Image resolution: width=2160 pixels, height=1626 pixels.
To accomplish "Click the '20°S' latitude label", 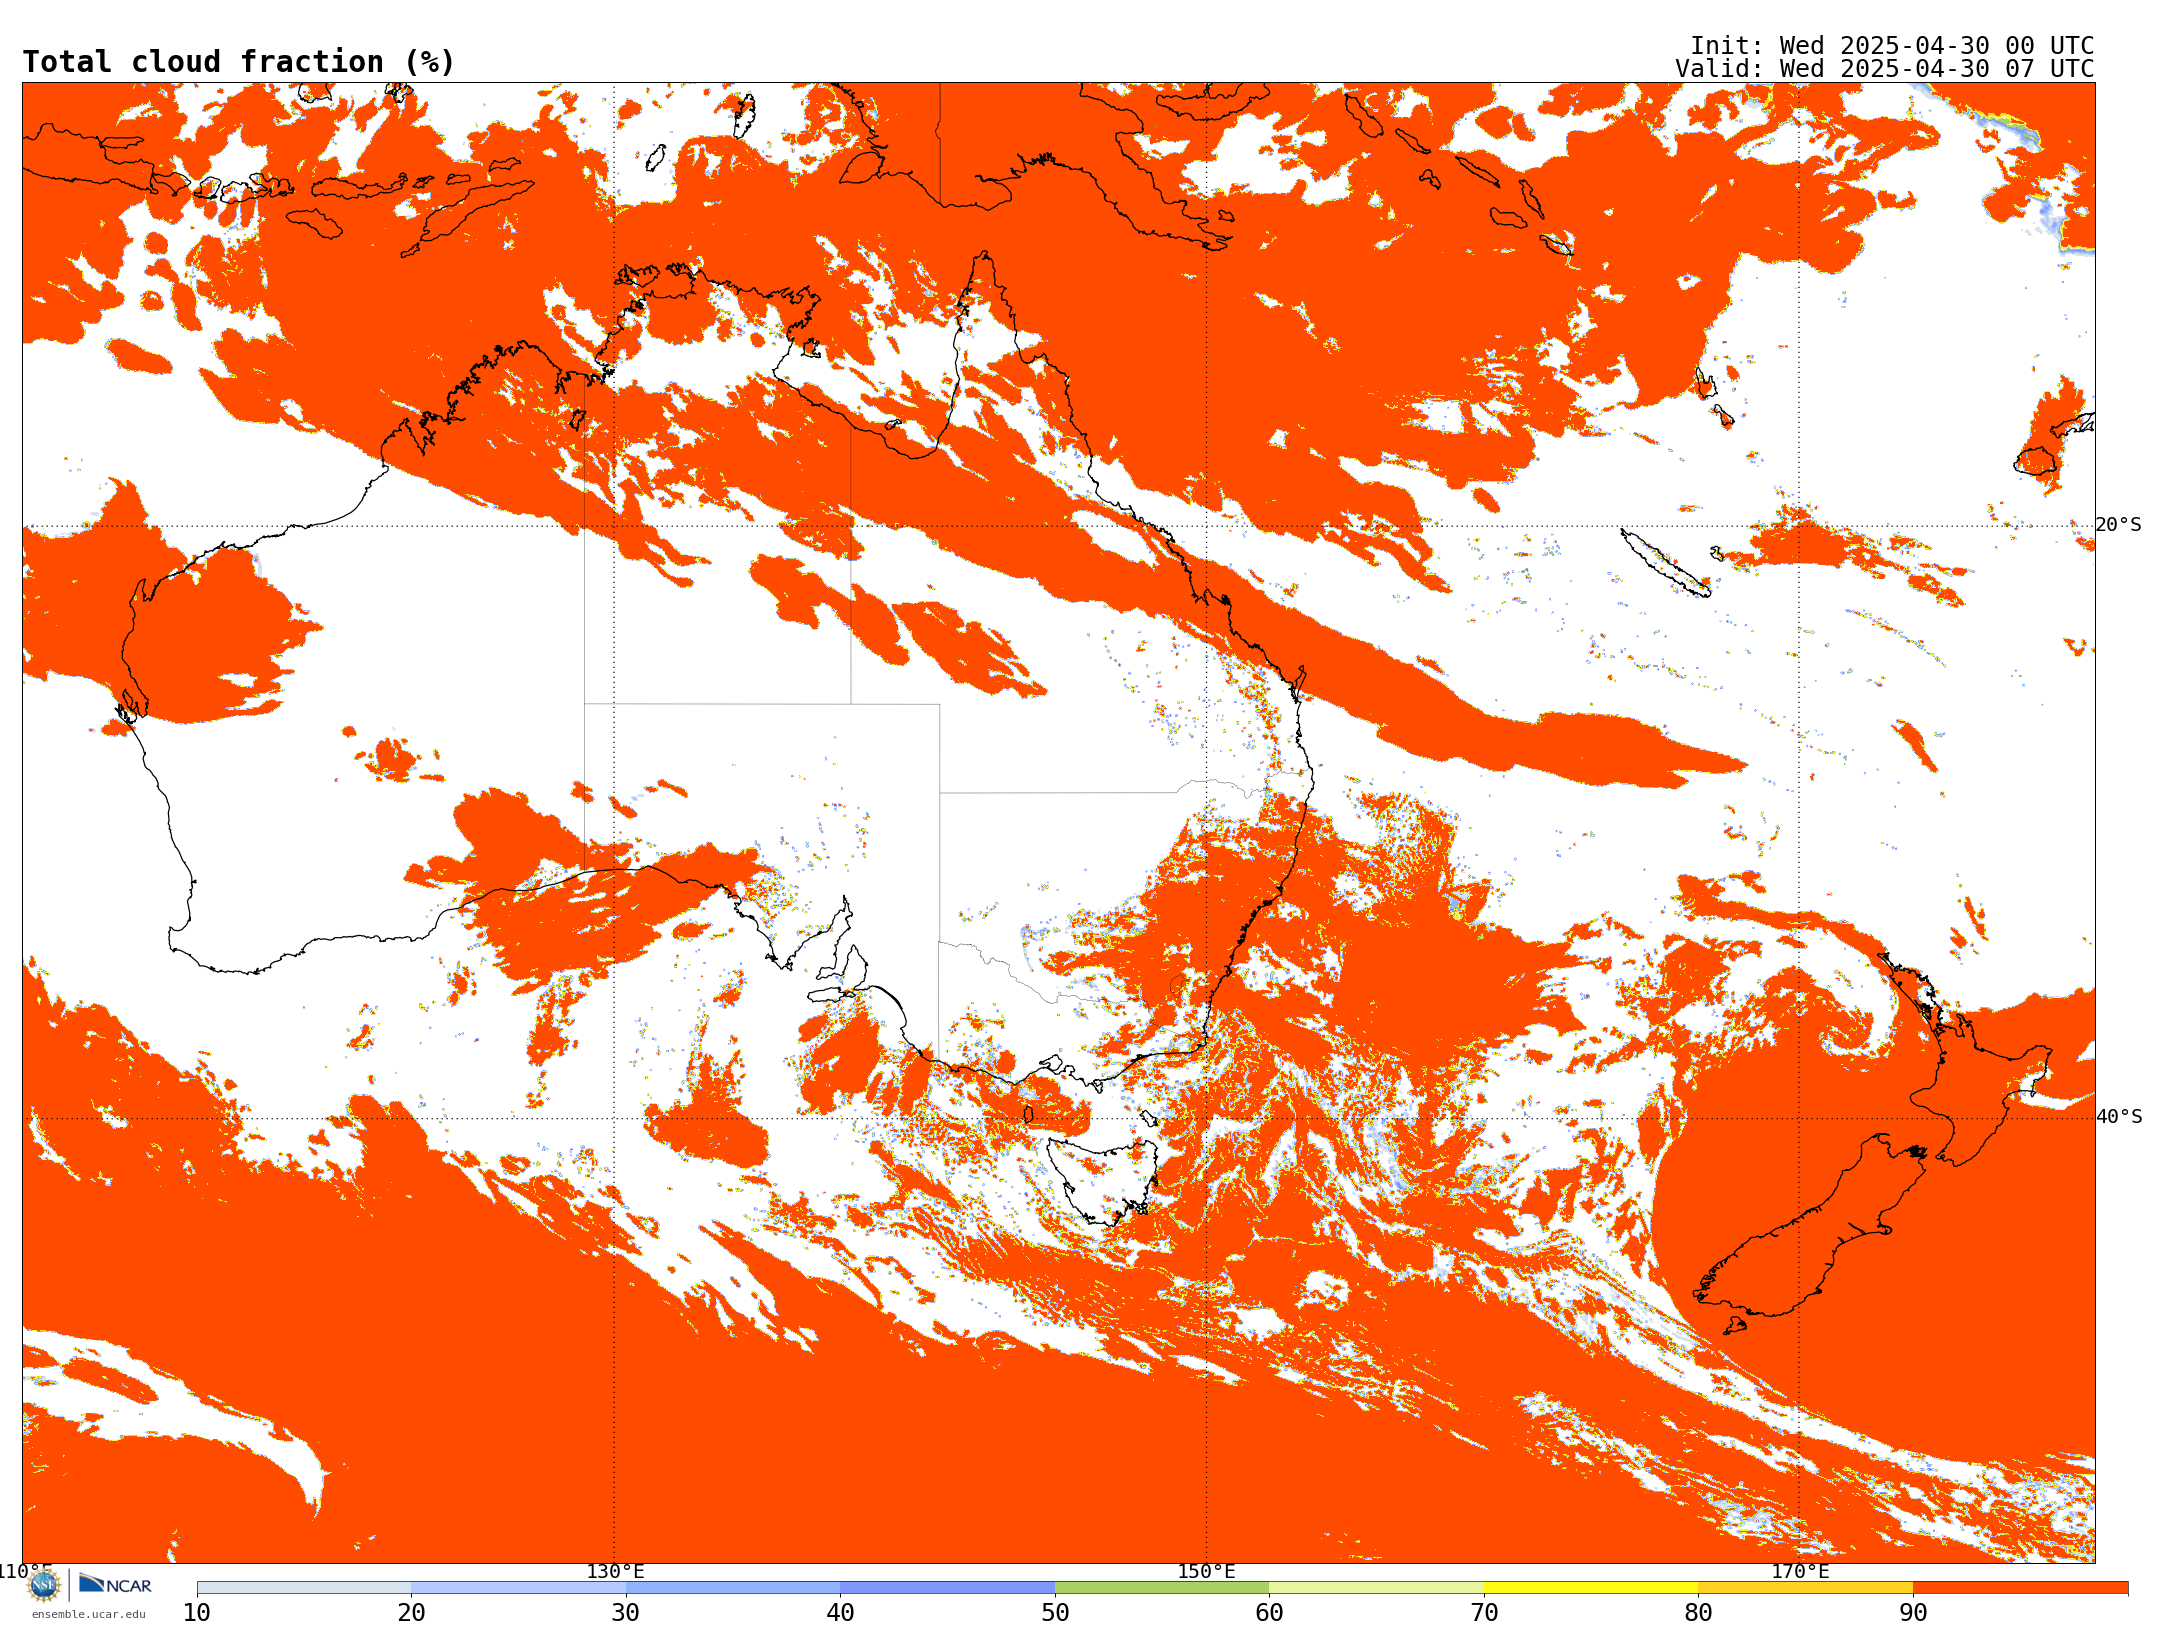I will [2119, 525].
